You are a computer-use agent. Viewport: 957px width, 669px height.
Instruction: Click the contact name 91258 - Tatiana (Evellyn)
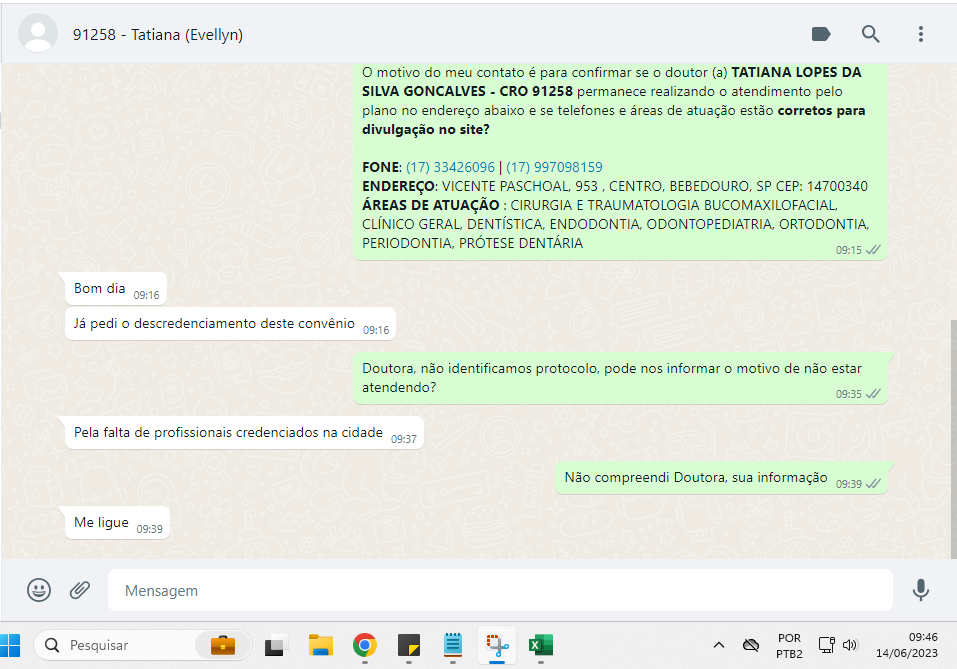(x=158, y=35)
